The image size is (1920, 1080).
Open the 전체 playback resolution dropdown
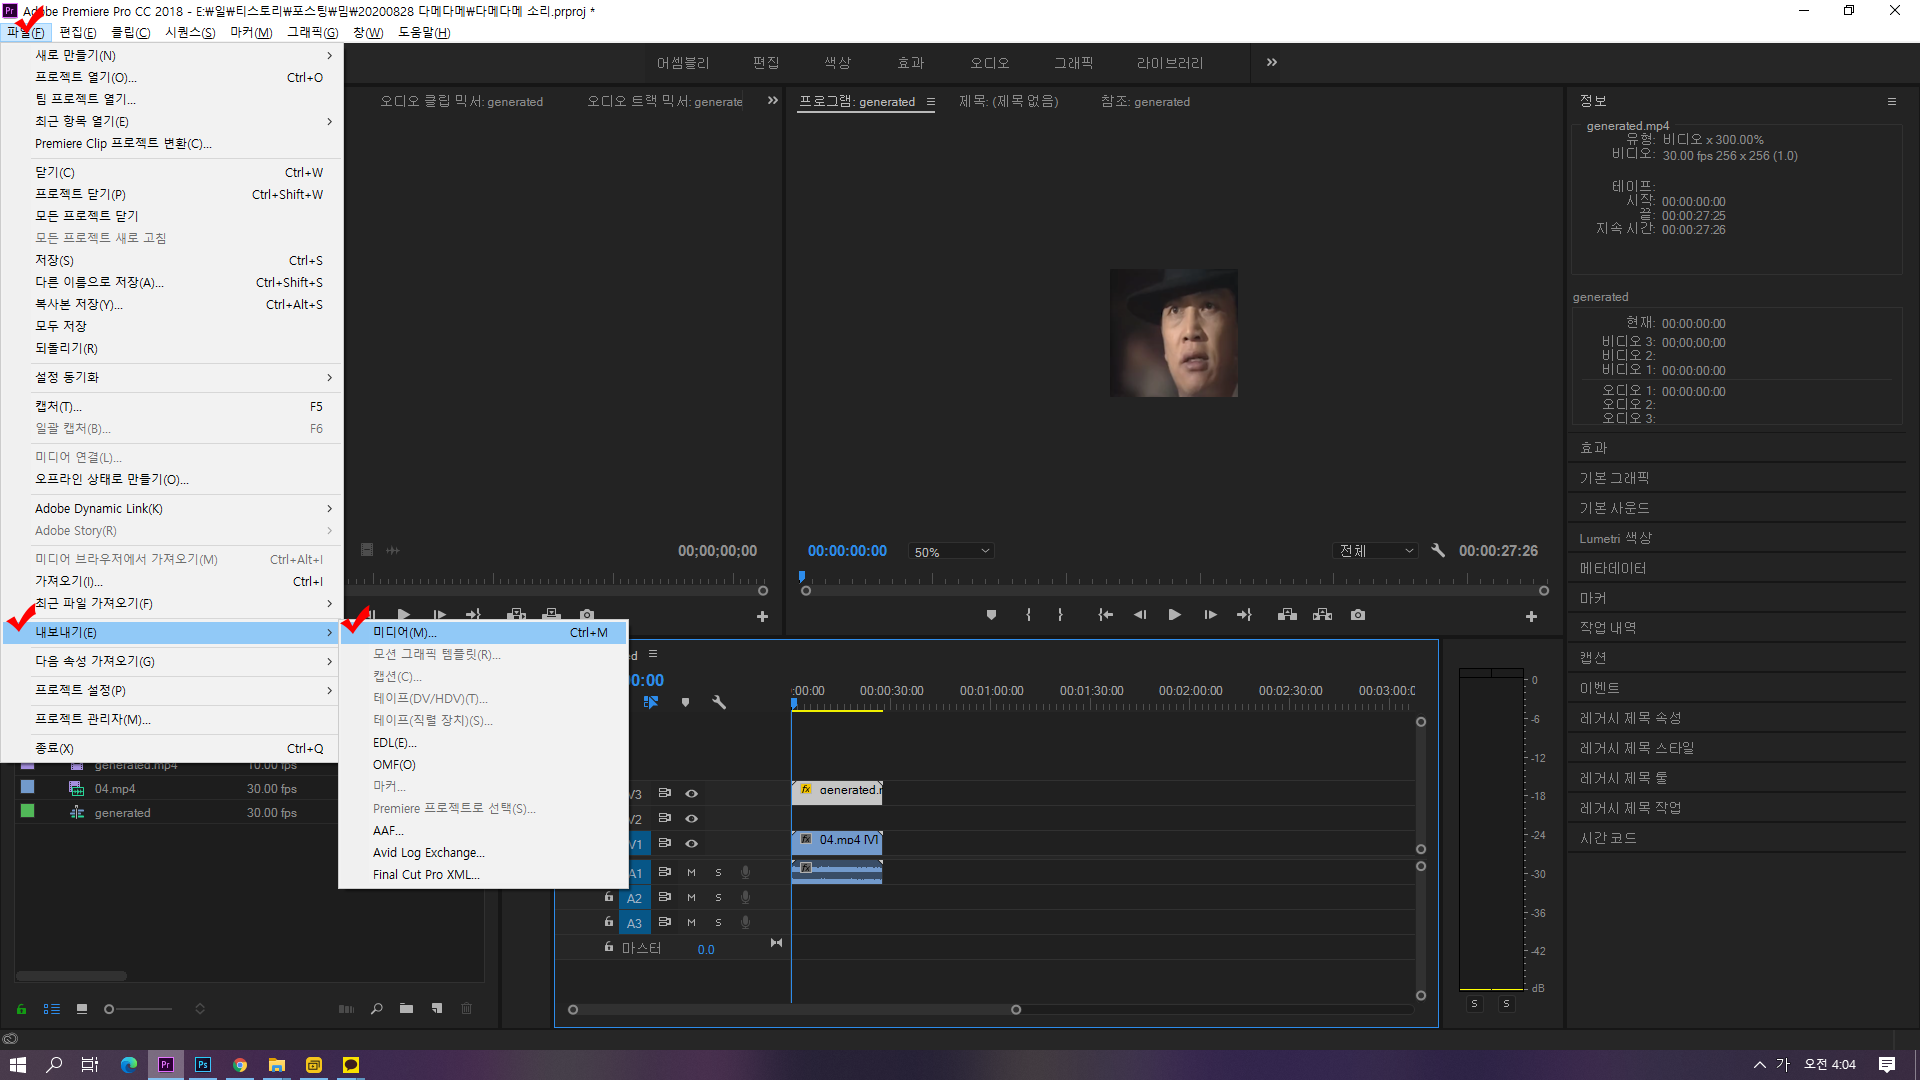pyautogui.click(x=1376, y=551)
